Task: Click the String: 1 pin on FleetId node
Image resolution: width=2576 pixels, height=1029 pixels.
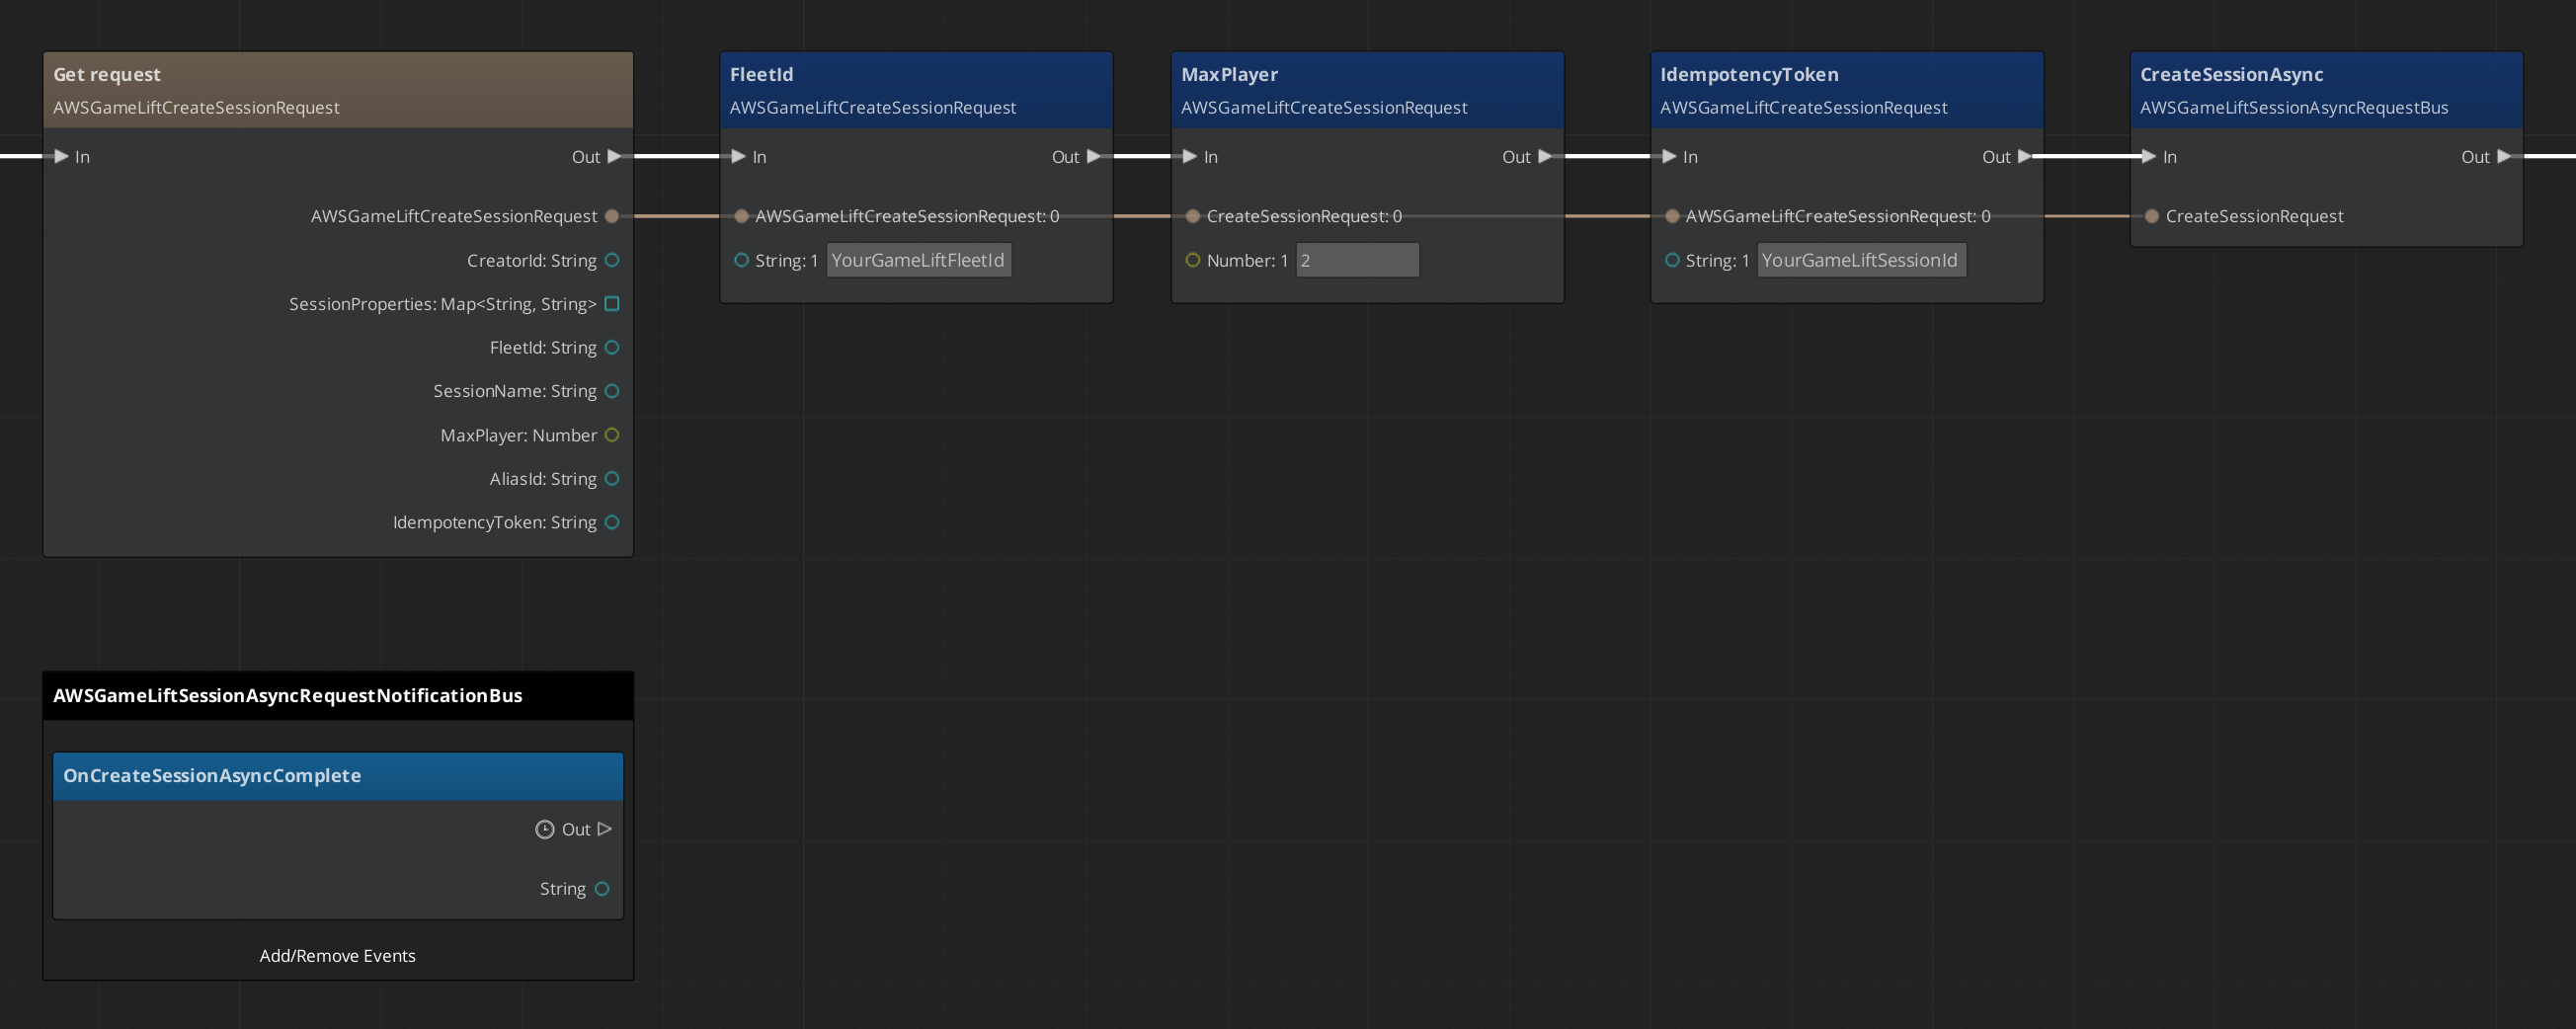Action: [742, 259]
